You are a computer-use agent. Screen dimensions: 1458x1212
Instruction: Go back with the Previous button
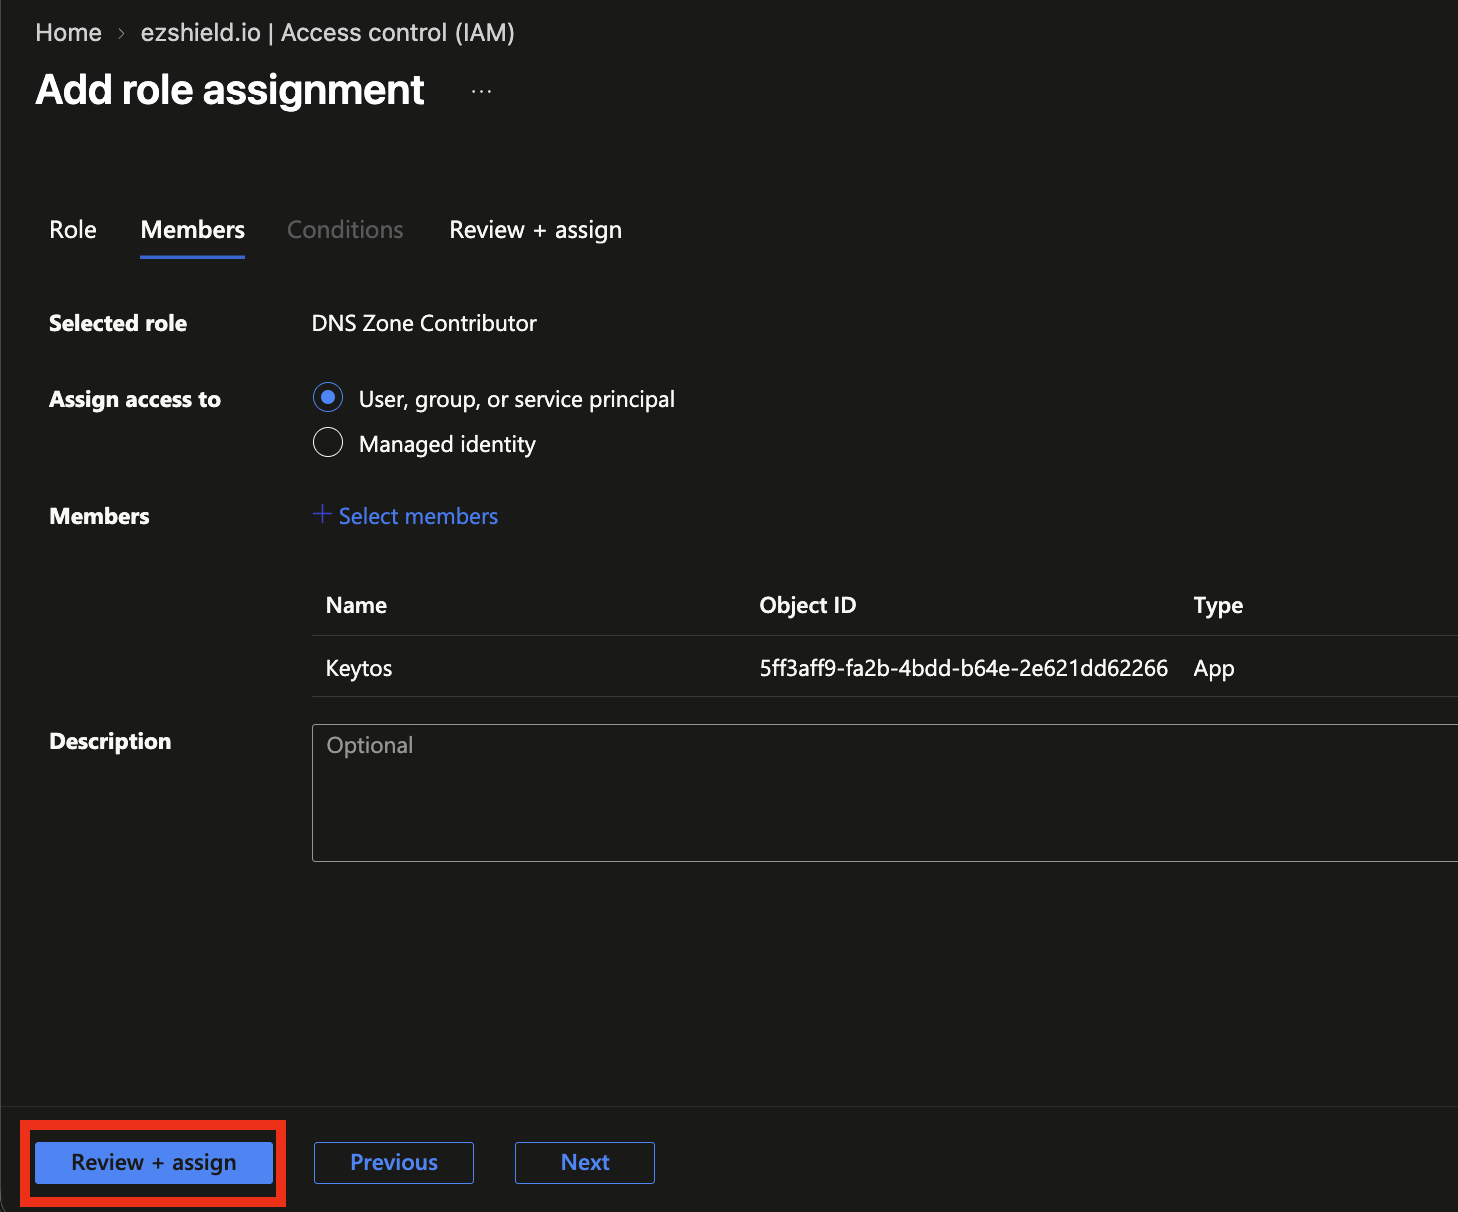pyautogui.click(x=394, y=1163)
